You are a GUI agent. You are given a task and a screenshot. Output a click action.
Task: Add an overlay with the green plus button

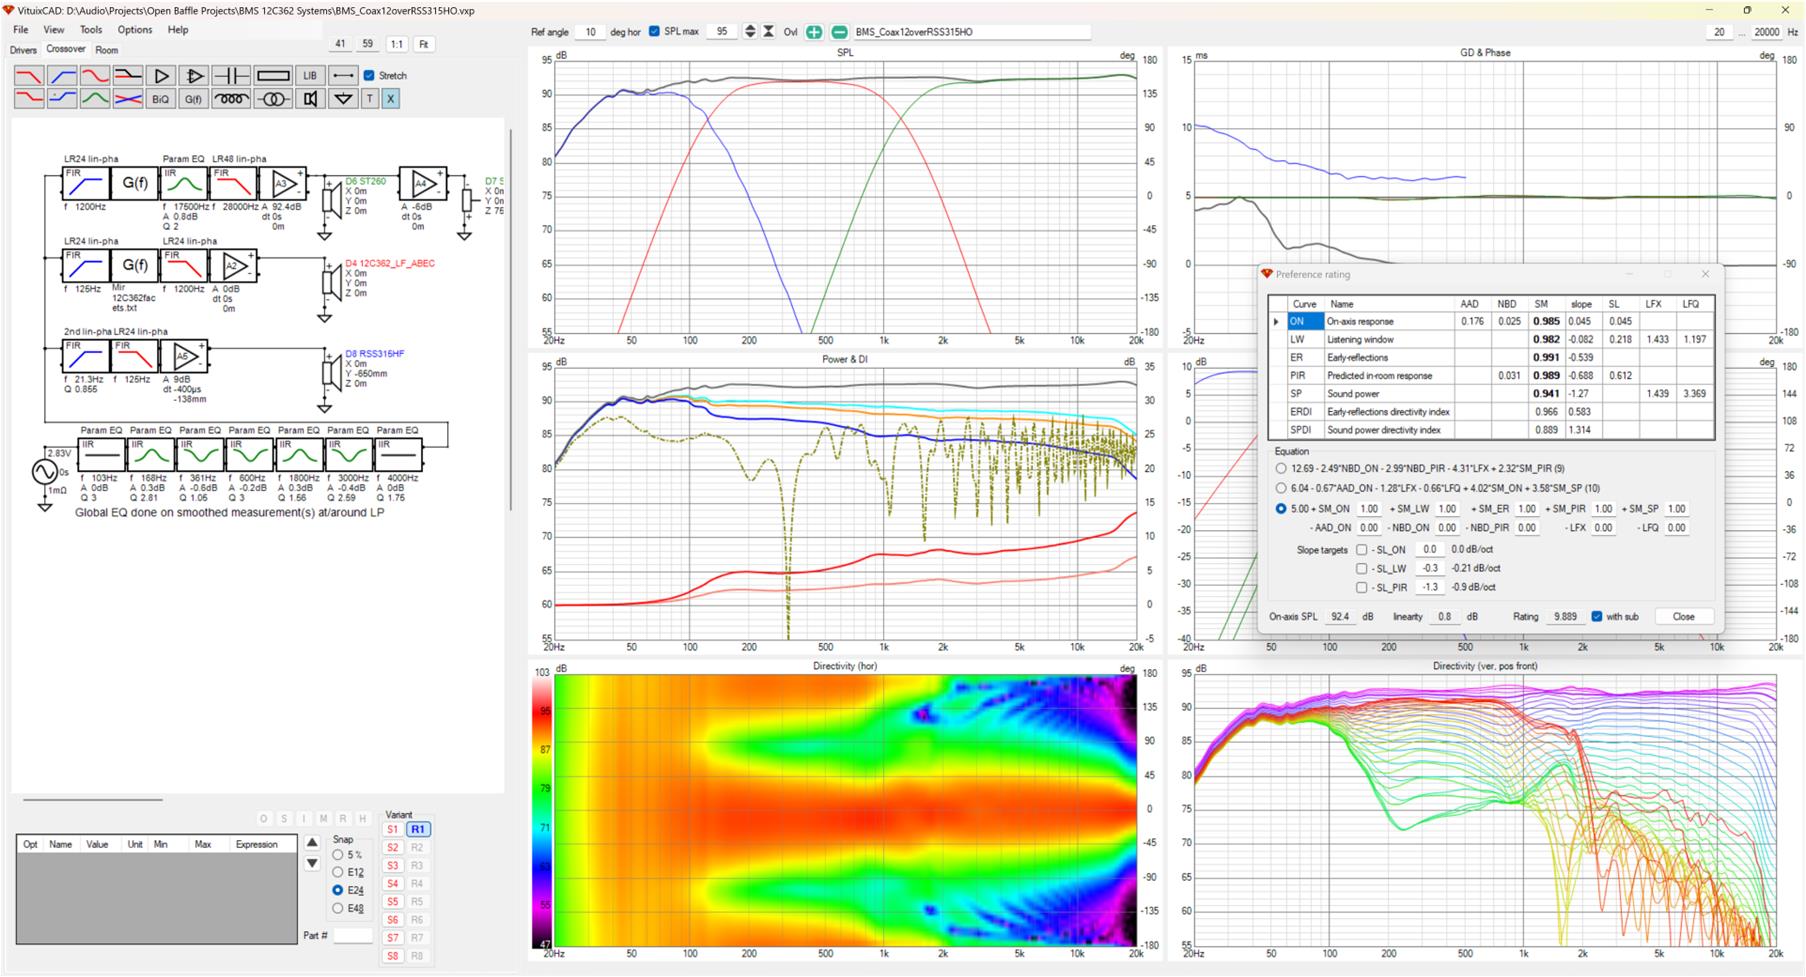[814, 32]
